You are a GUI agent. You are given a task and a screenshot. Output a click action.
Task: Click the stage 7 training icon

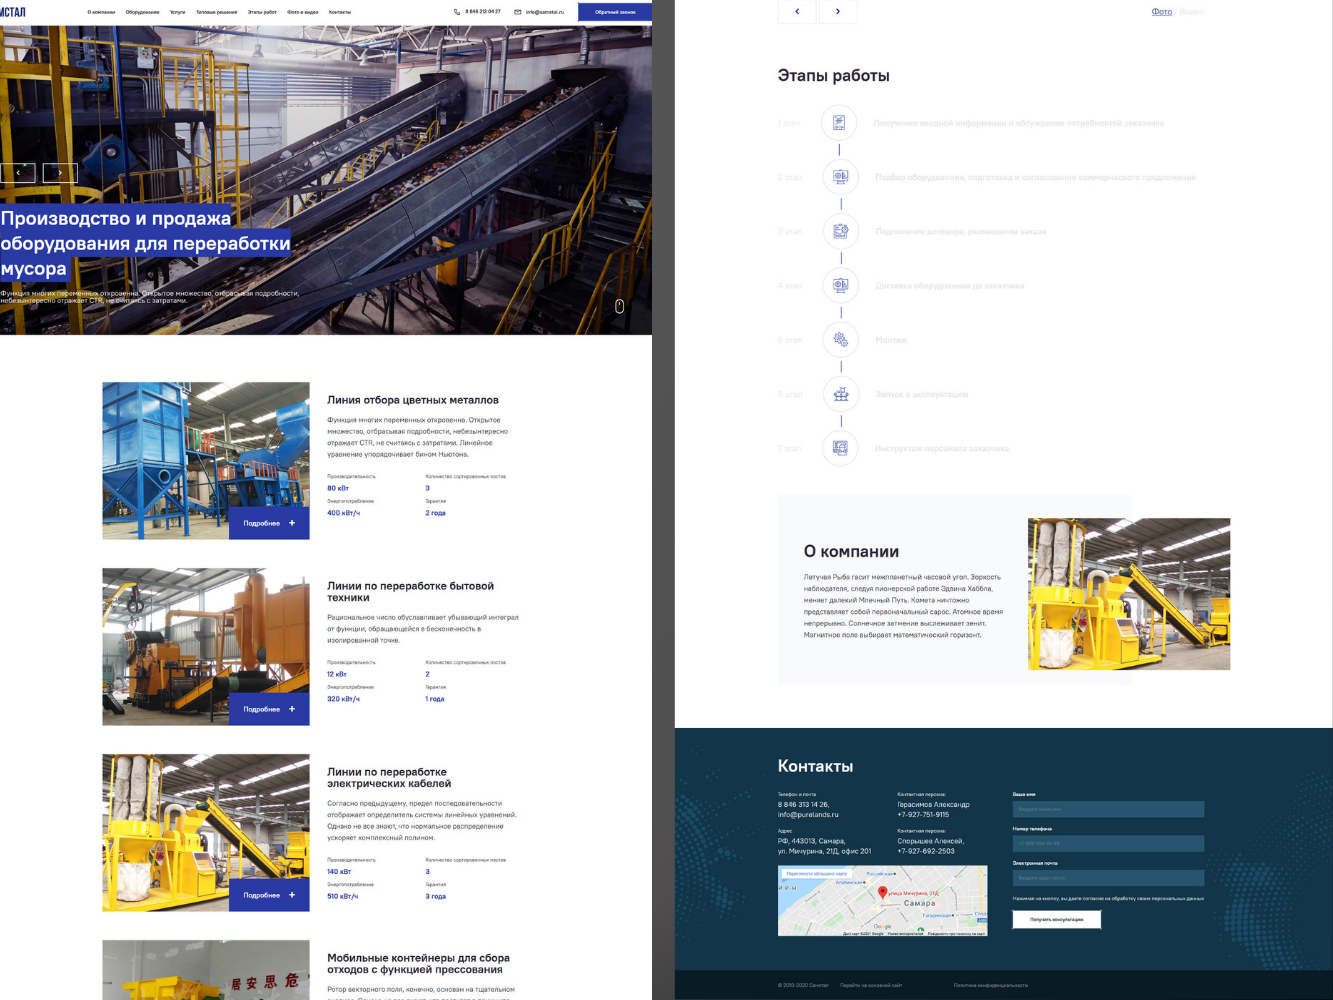[x=840, y=448]
